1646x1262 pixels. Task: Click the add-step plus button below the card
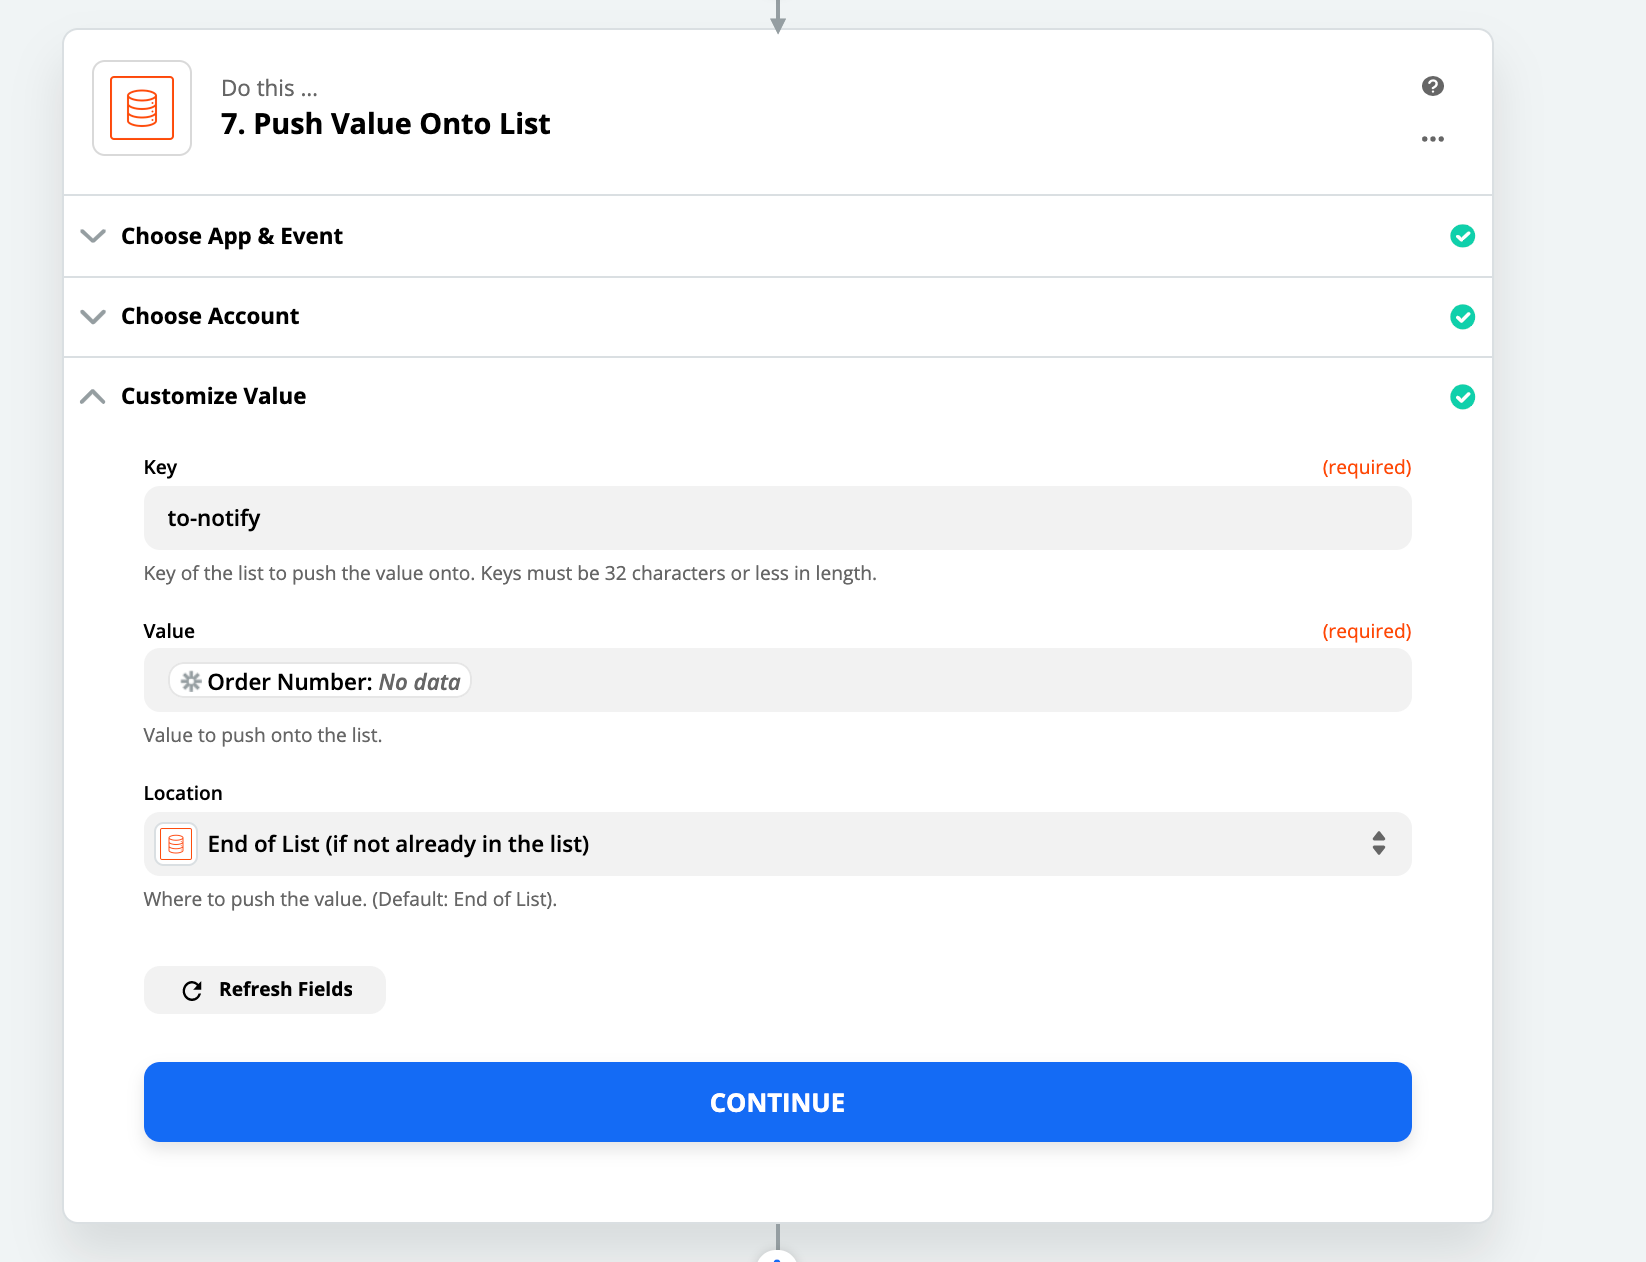(x=777, y=1256)
